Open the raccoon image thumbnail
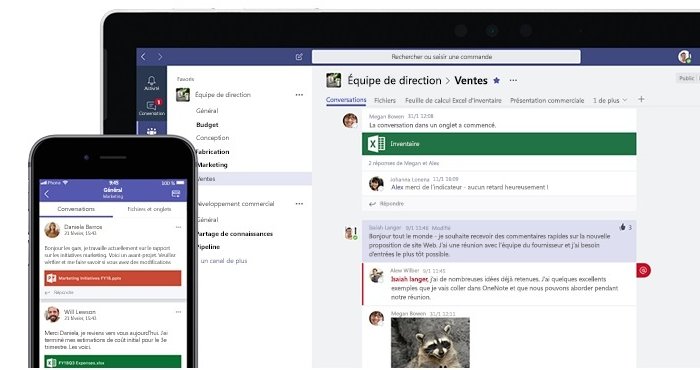 (x=430, y=342)
